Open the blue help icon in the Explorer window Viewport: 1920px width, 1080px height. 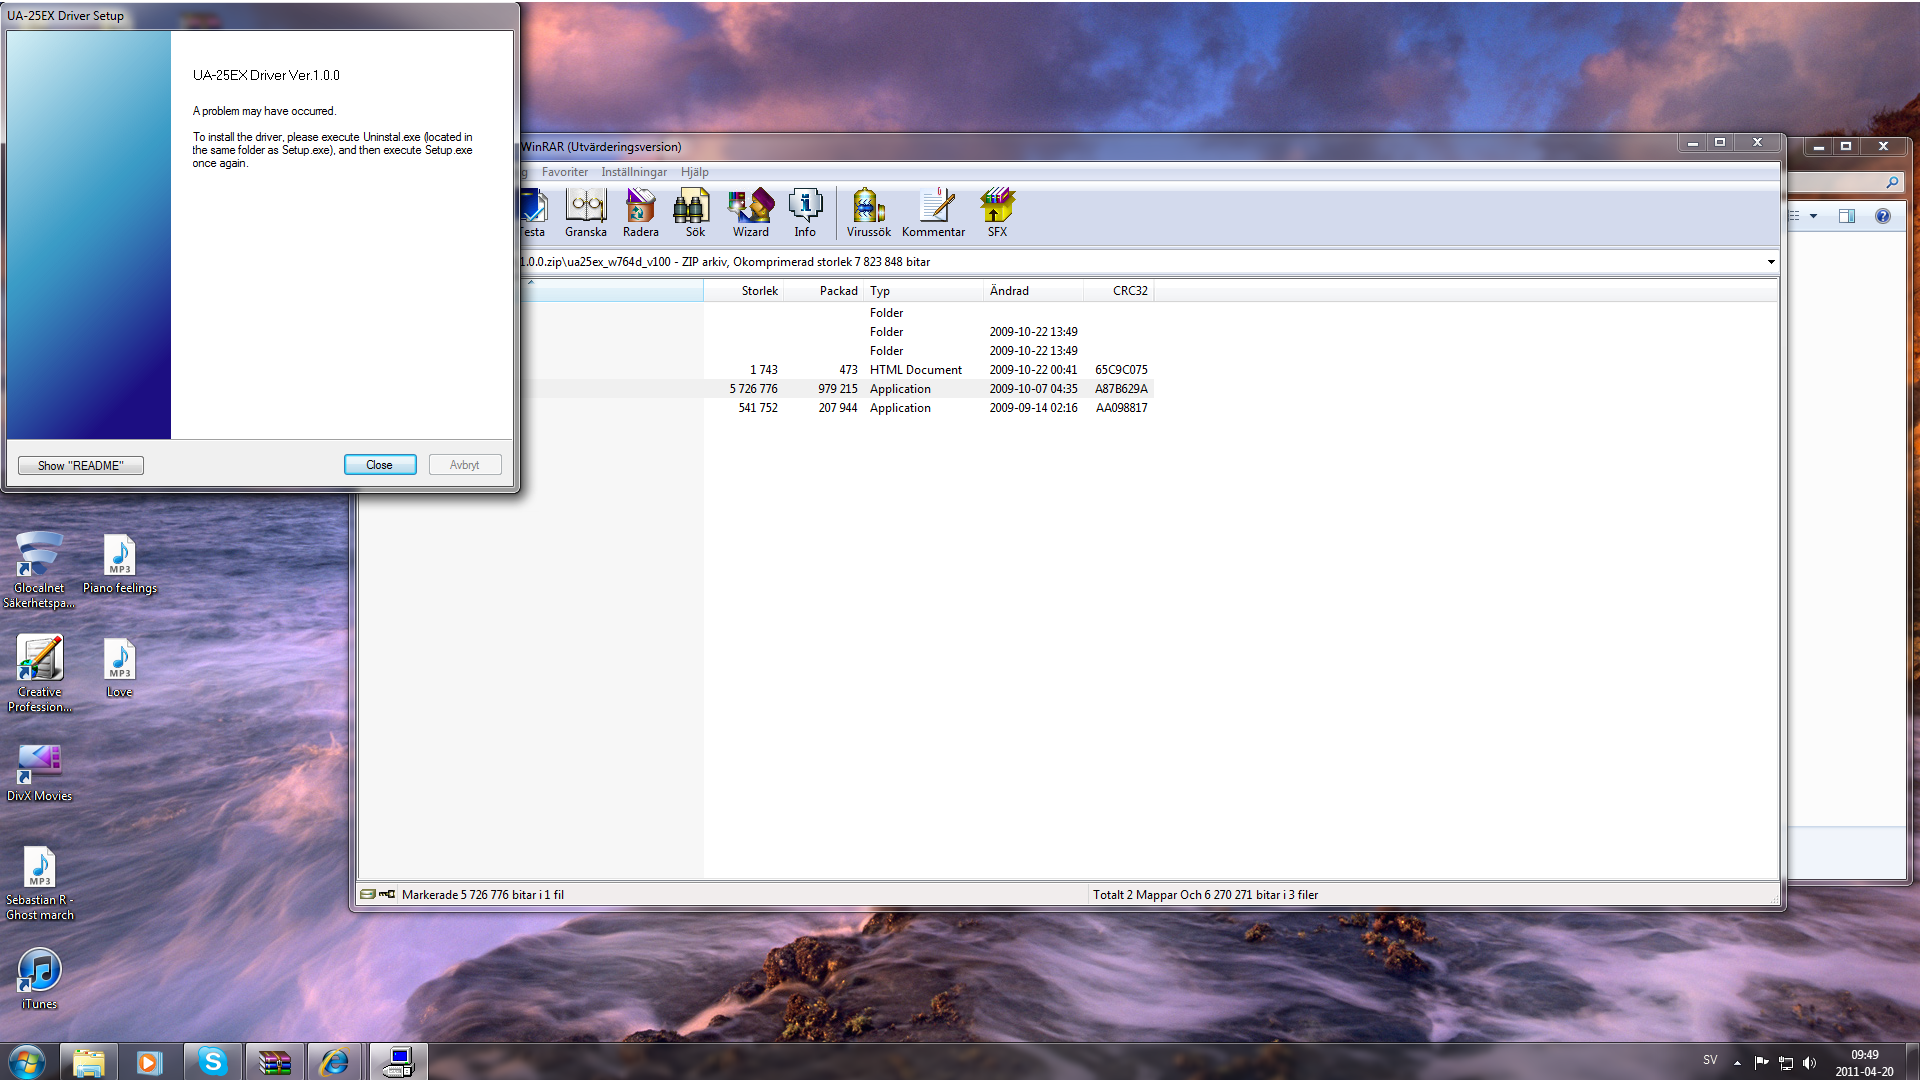pyautogui.click(x=1883, y=216)
